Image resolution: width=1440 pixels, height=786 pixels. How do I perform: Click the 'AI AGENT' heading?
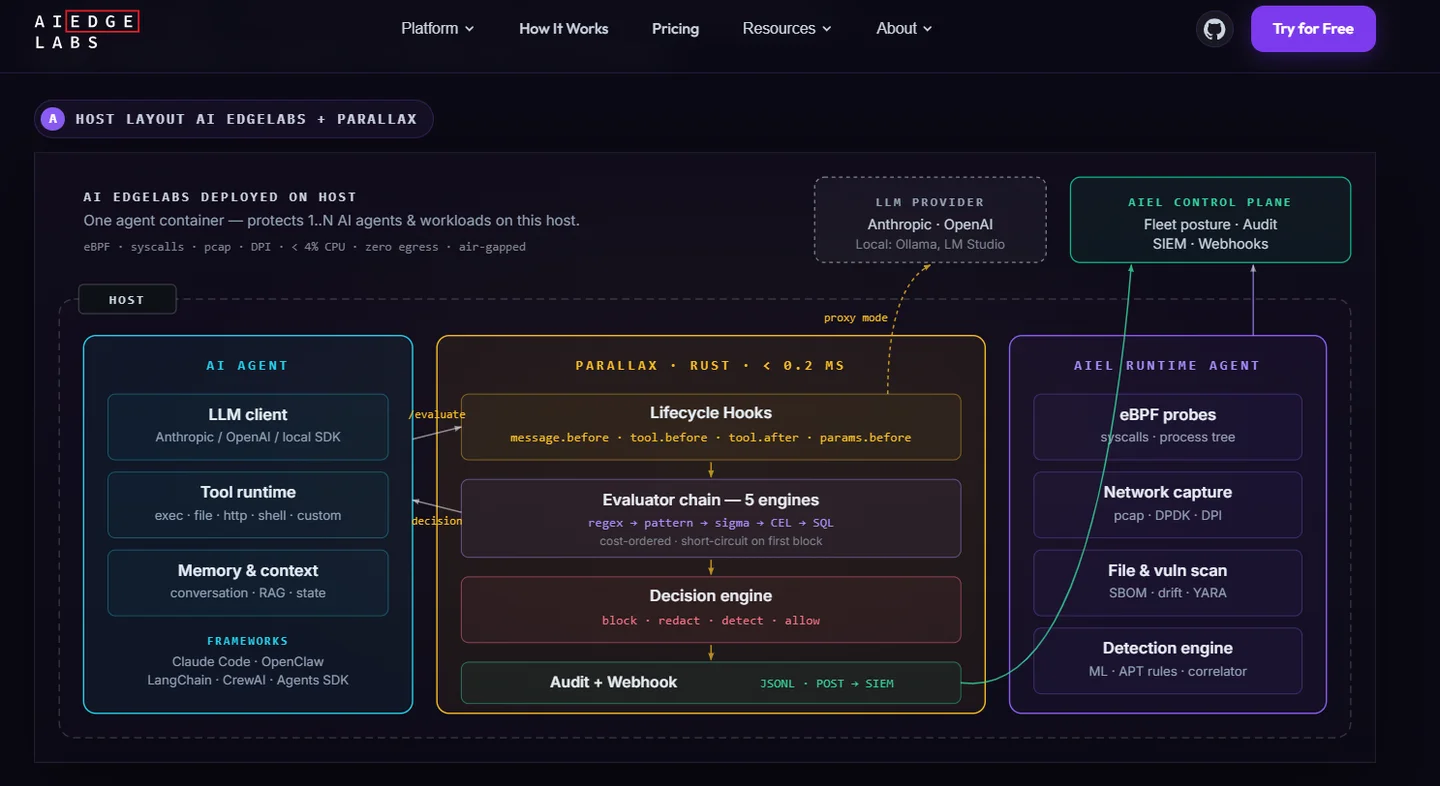tap(247, 366)
